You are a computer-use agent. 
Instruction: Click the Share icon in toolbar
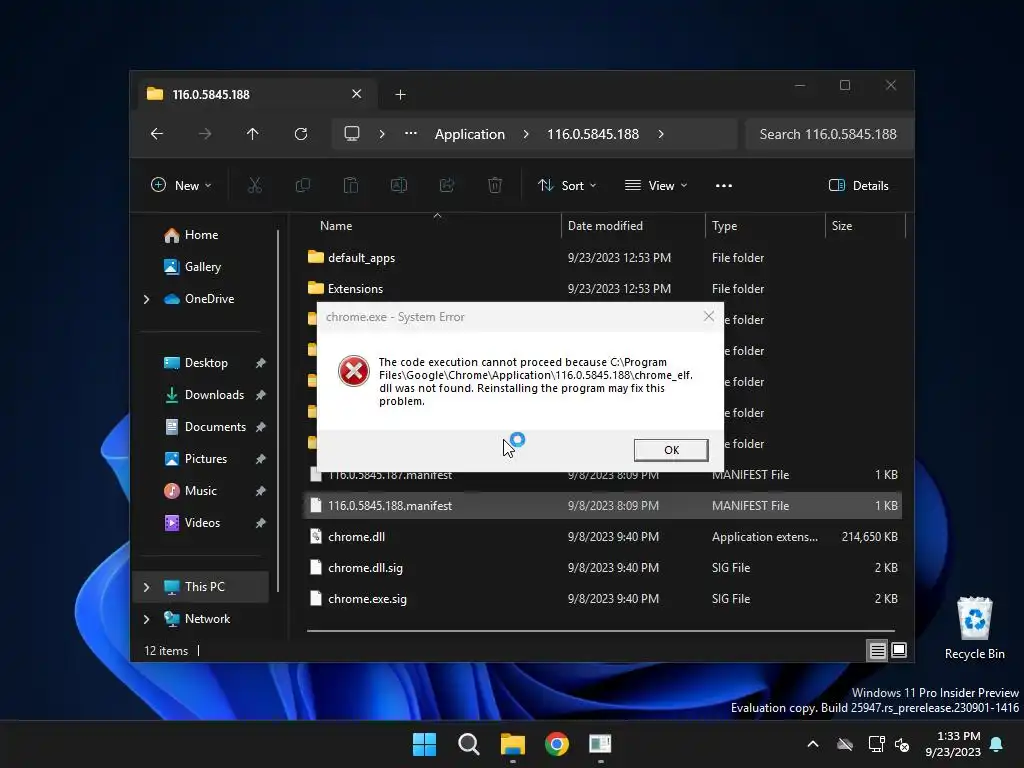(447, 185)
